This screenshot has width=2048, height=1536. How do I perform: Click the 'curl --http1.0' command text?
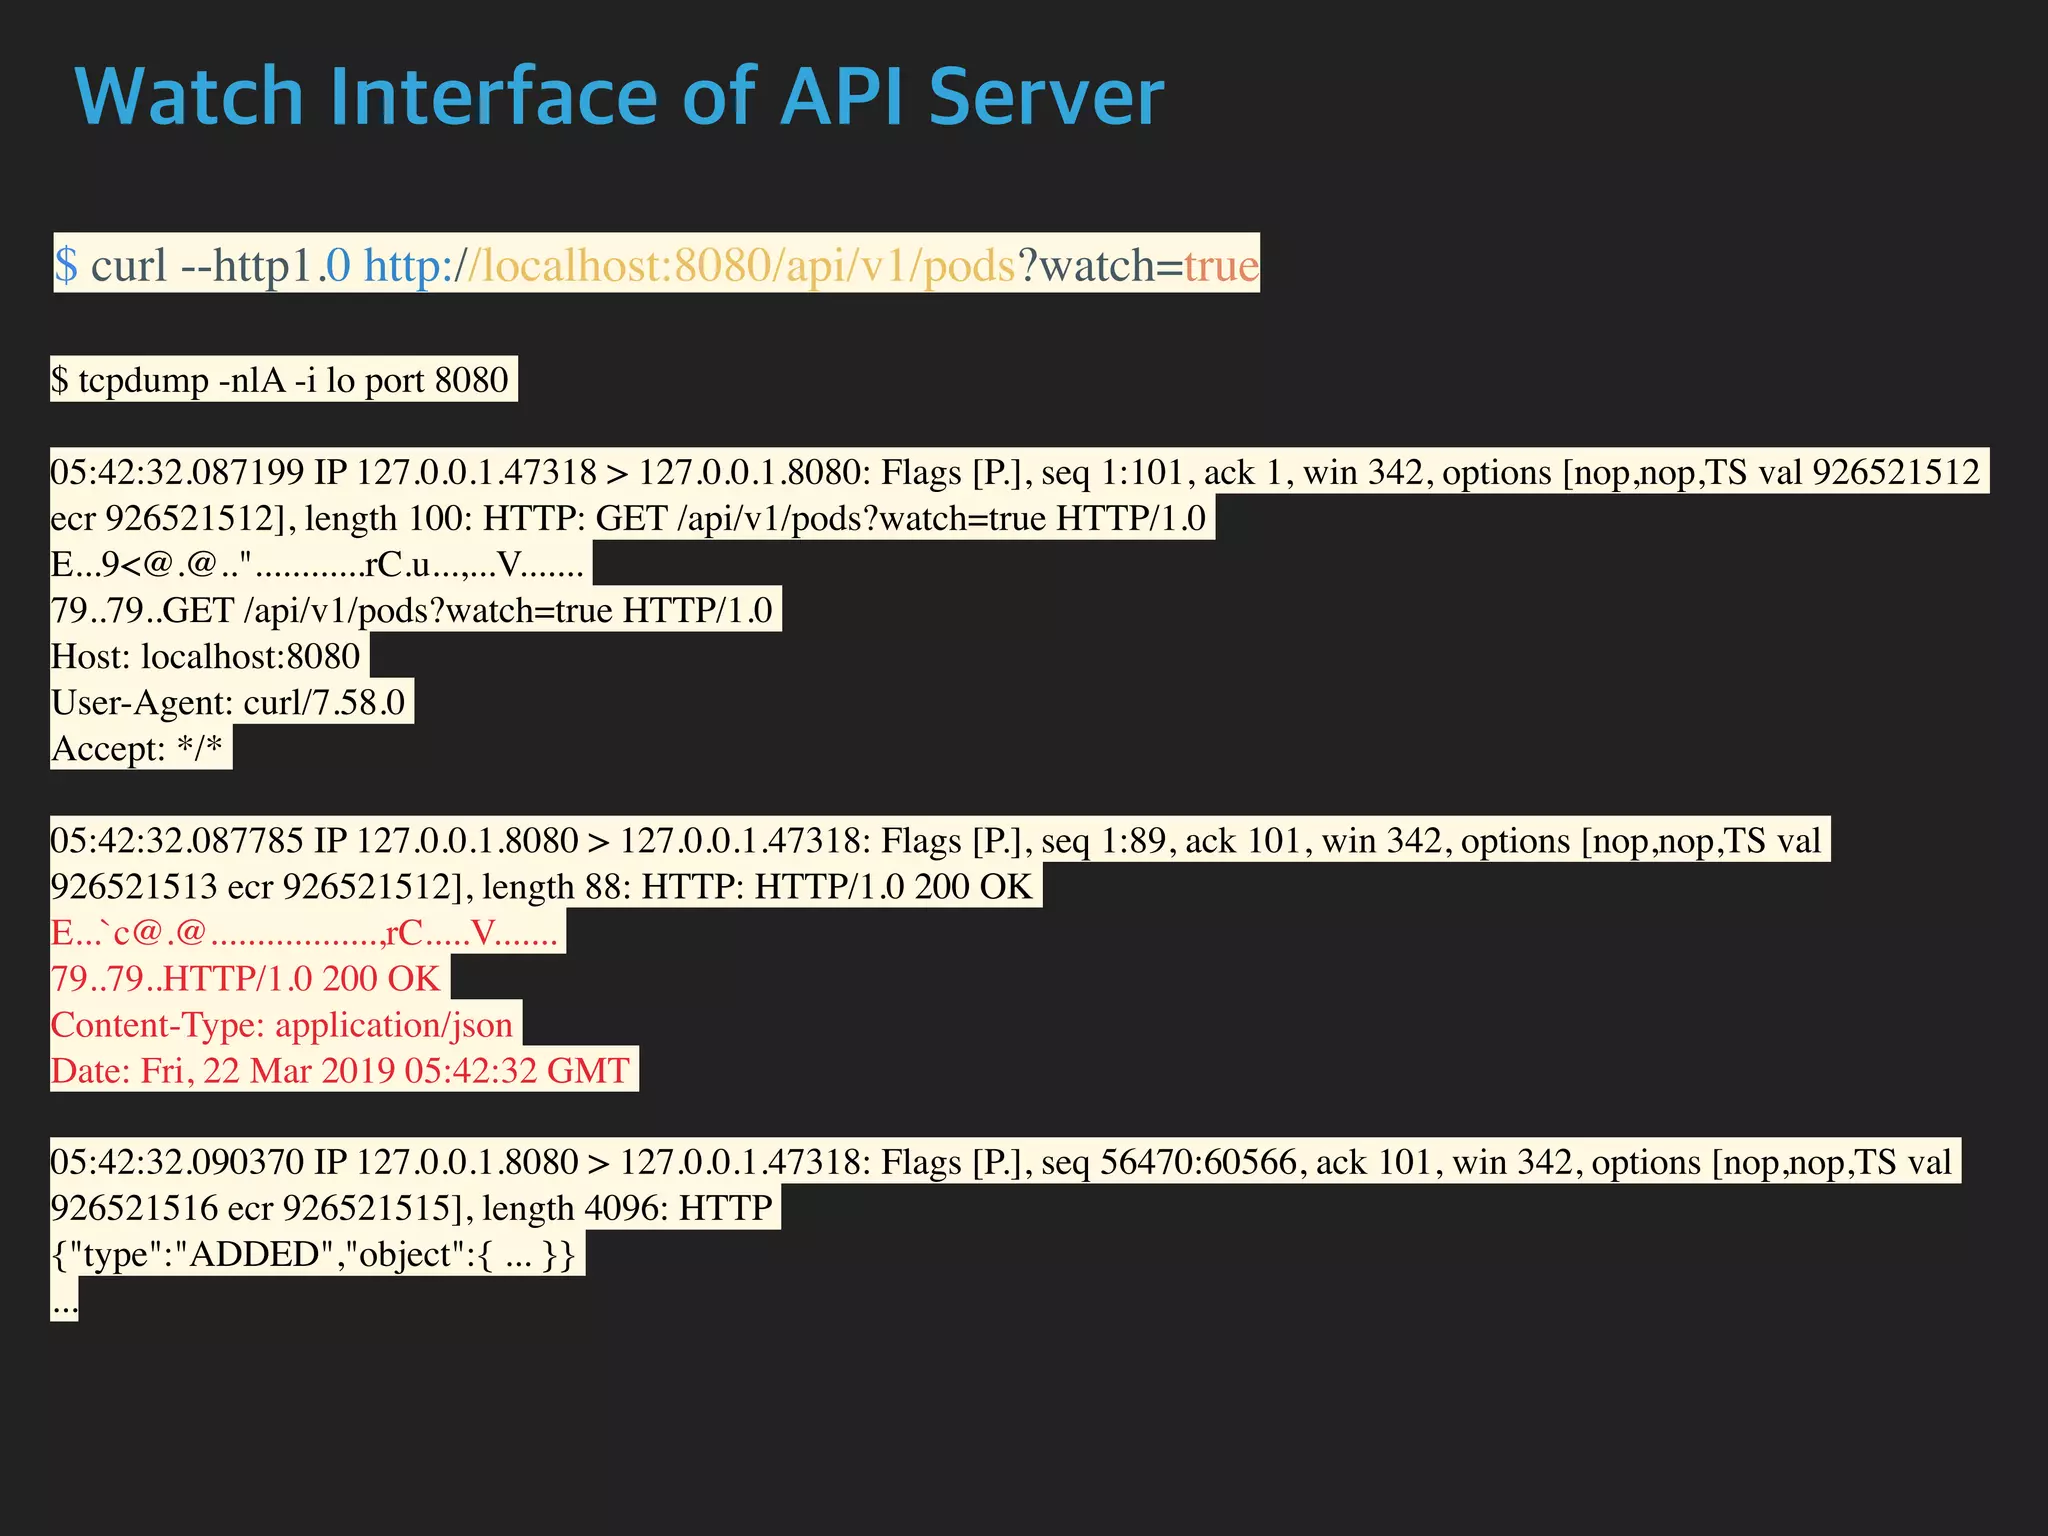pyautogui.click(x=220, y=266)
